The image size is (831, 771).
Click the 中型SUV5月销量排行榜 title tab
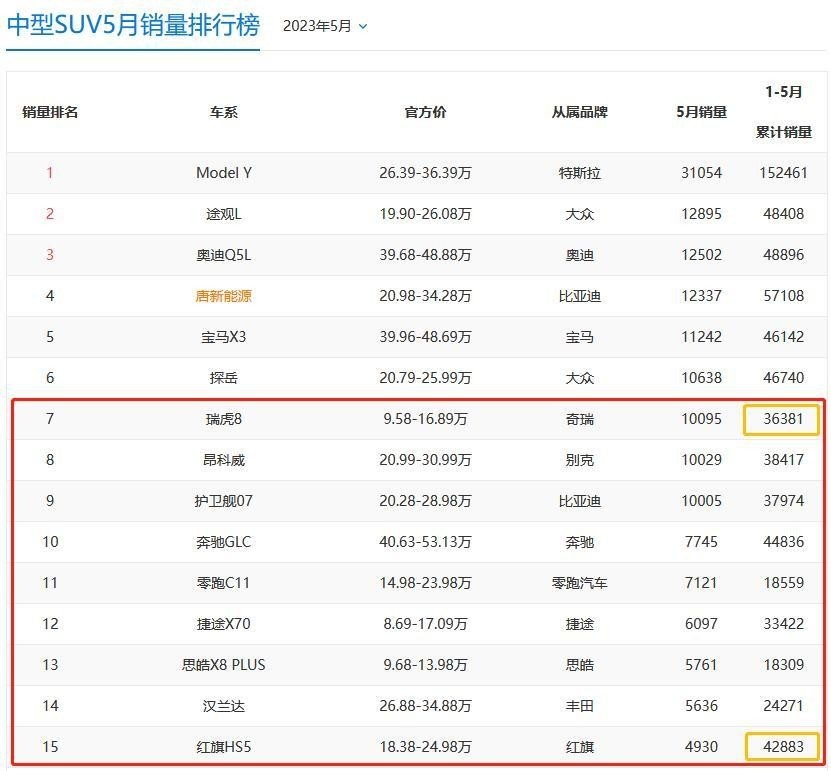[133, 25]
